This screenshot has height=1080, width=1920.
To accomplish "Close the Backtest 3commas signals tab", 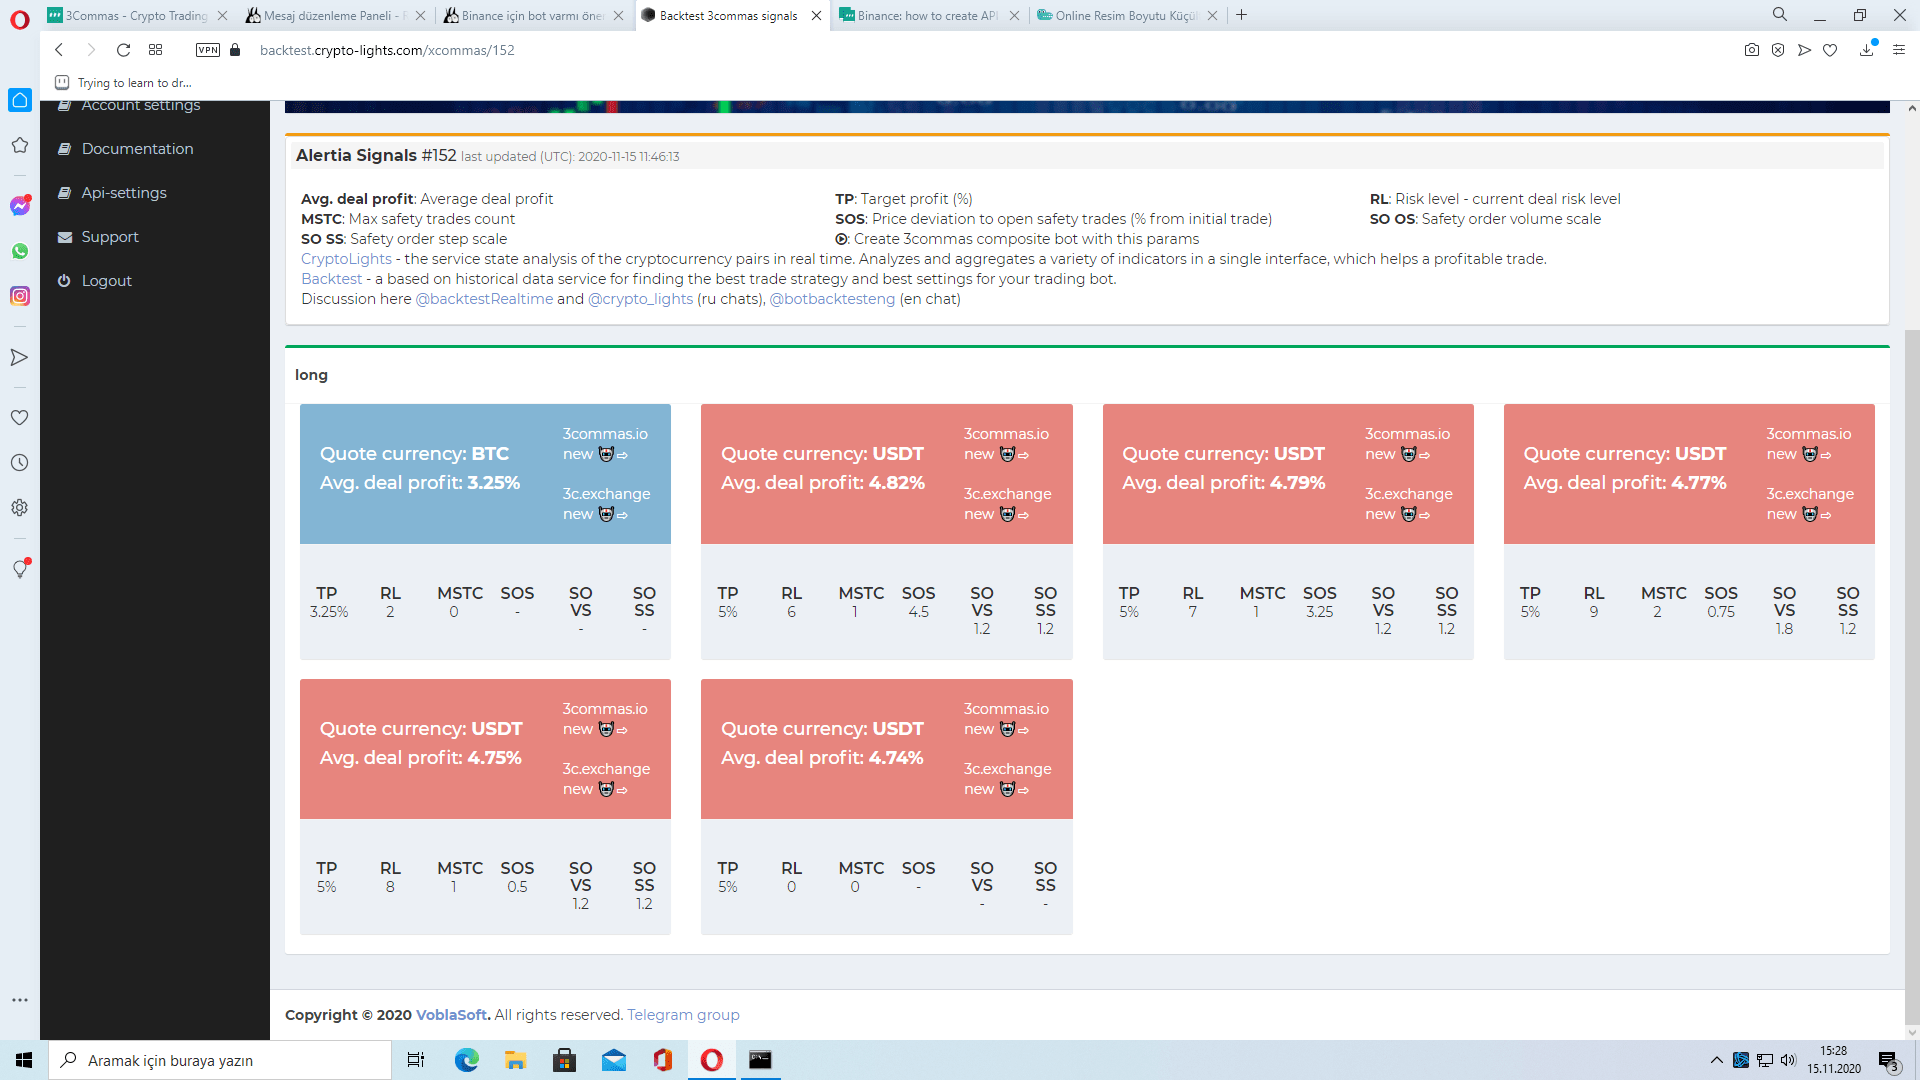I will [816, 15].
